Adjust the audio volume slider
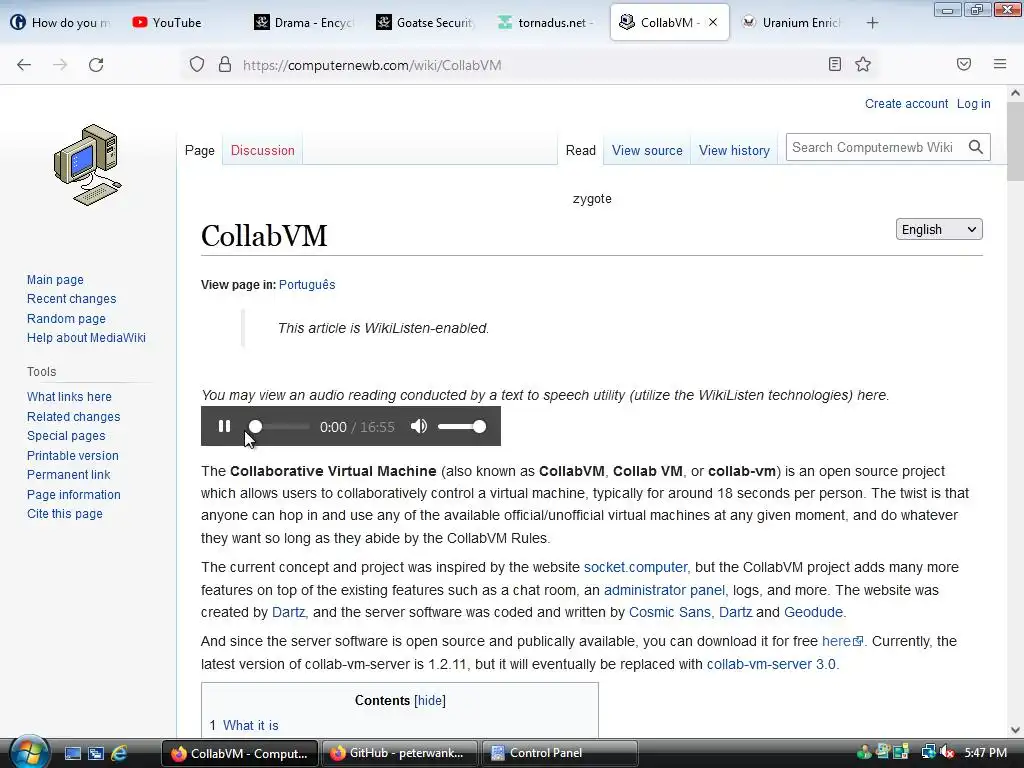This screenshot has height=768, width=1024. click(x=462, y=426)
